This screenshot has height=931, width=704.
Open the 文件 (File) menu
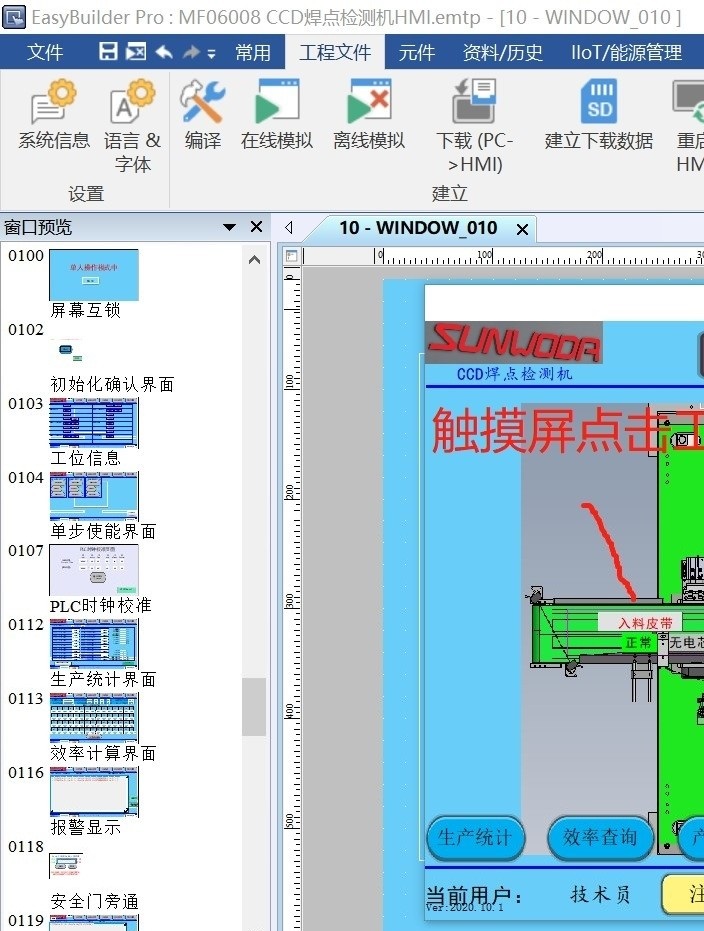(x=45, y=52)
